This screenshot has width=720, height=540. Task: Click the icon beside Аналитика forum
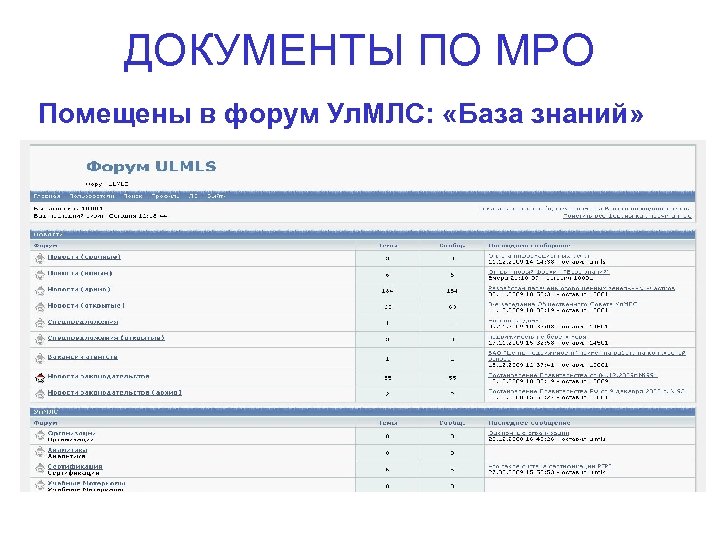[x=40, y=452]
